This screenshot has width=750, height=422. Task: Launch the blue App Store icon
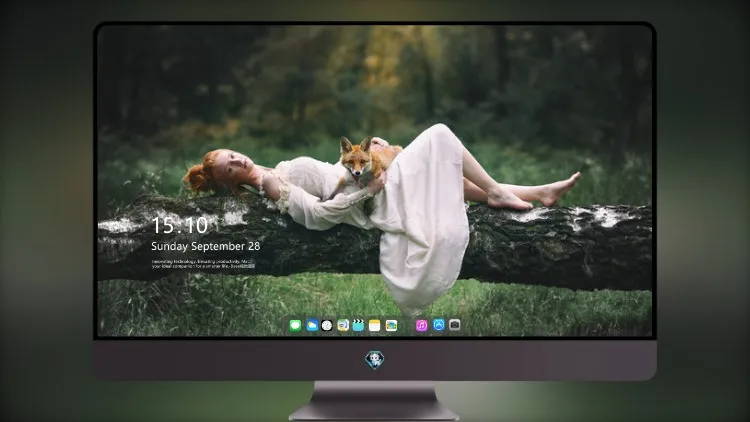point(439,325)
